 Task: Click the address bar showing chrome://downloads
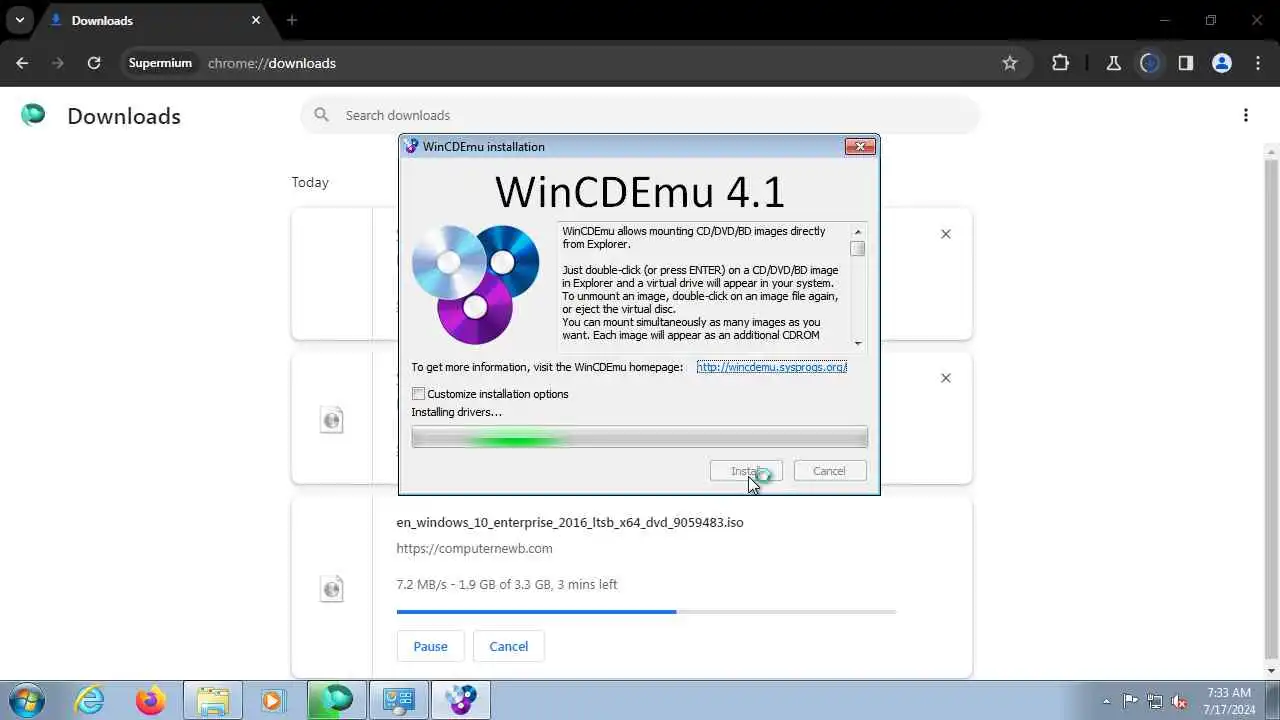[x=575, y=63]
